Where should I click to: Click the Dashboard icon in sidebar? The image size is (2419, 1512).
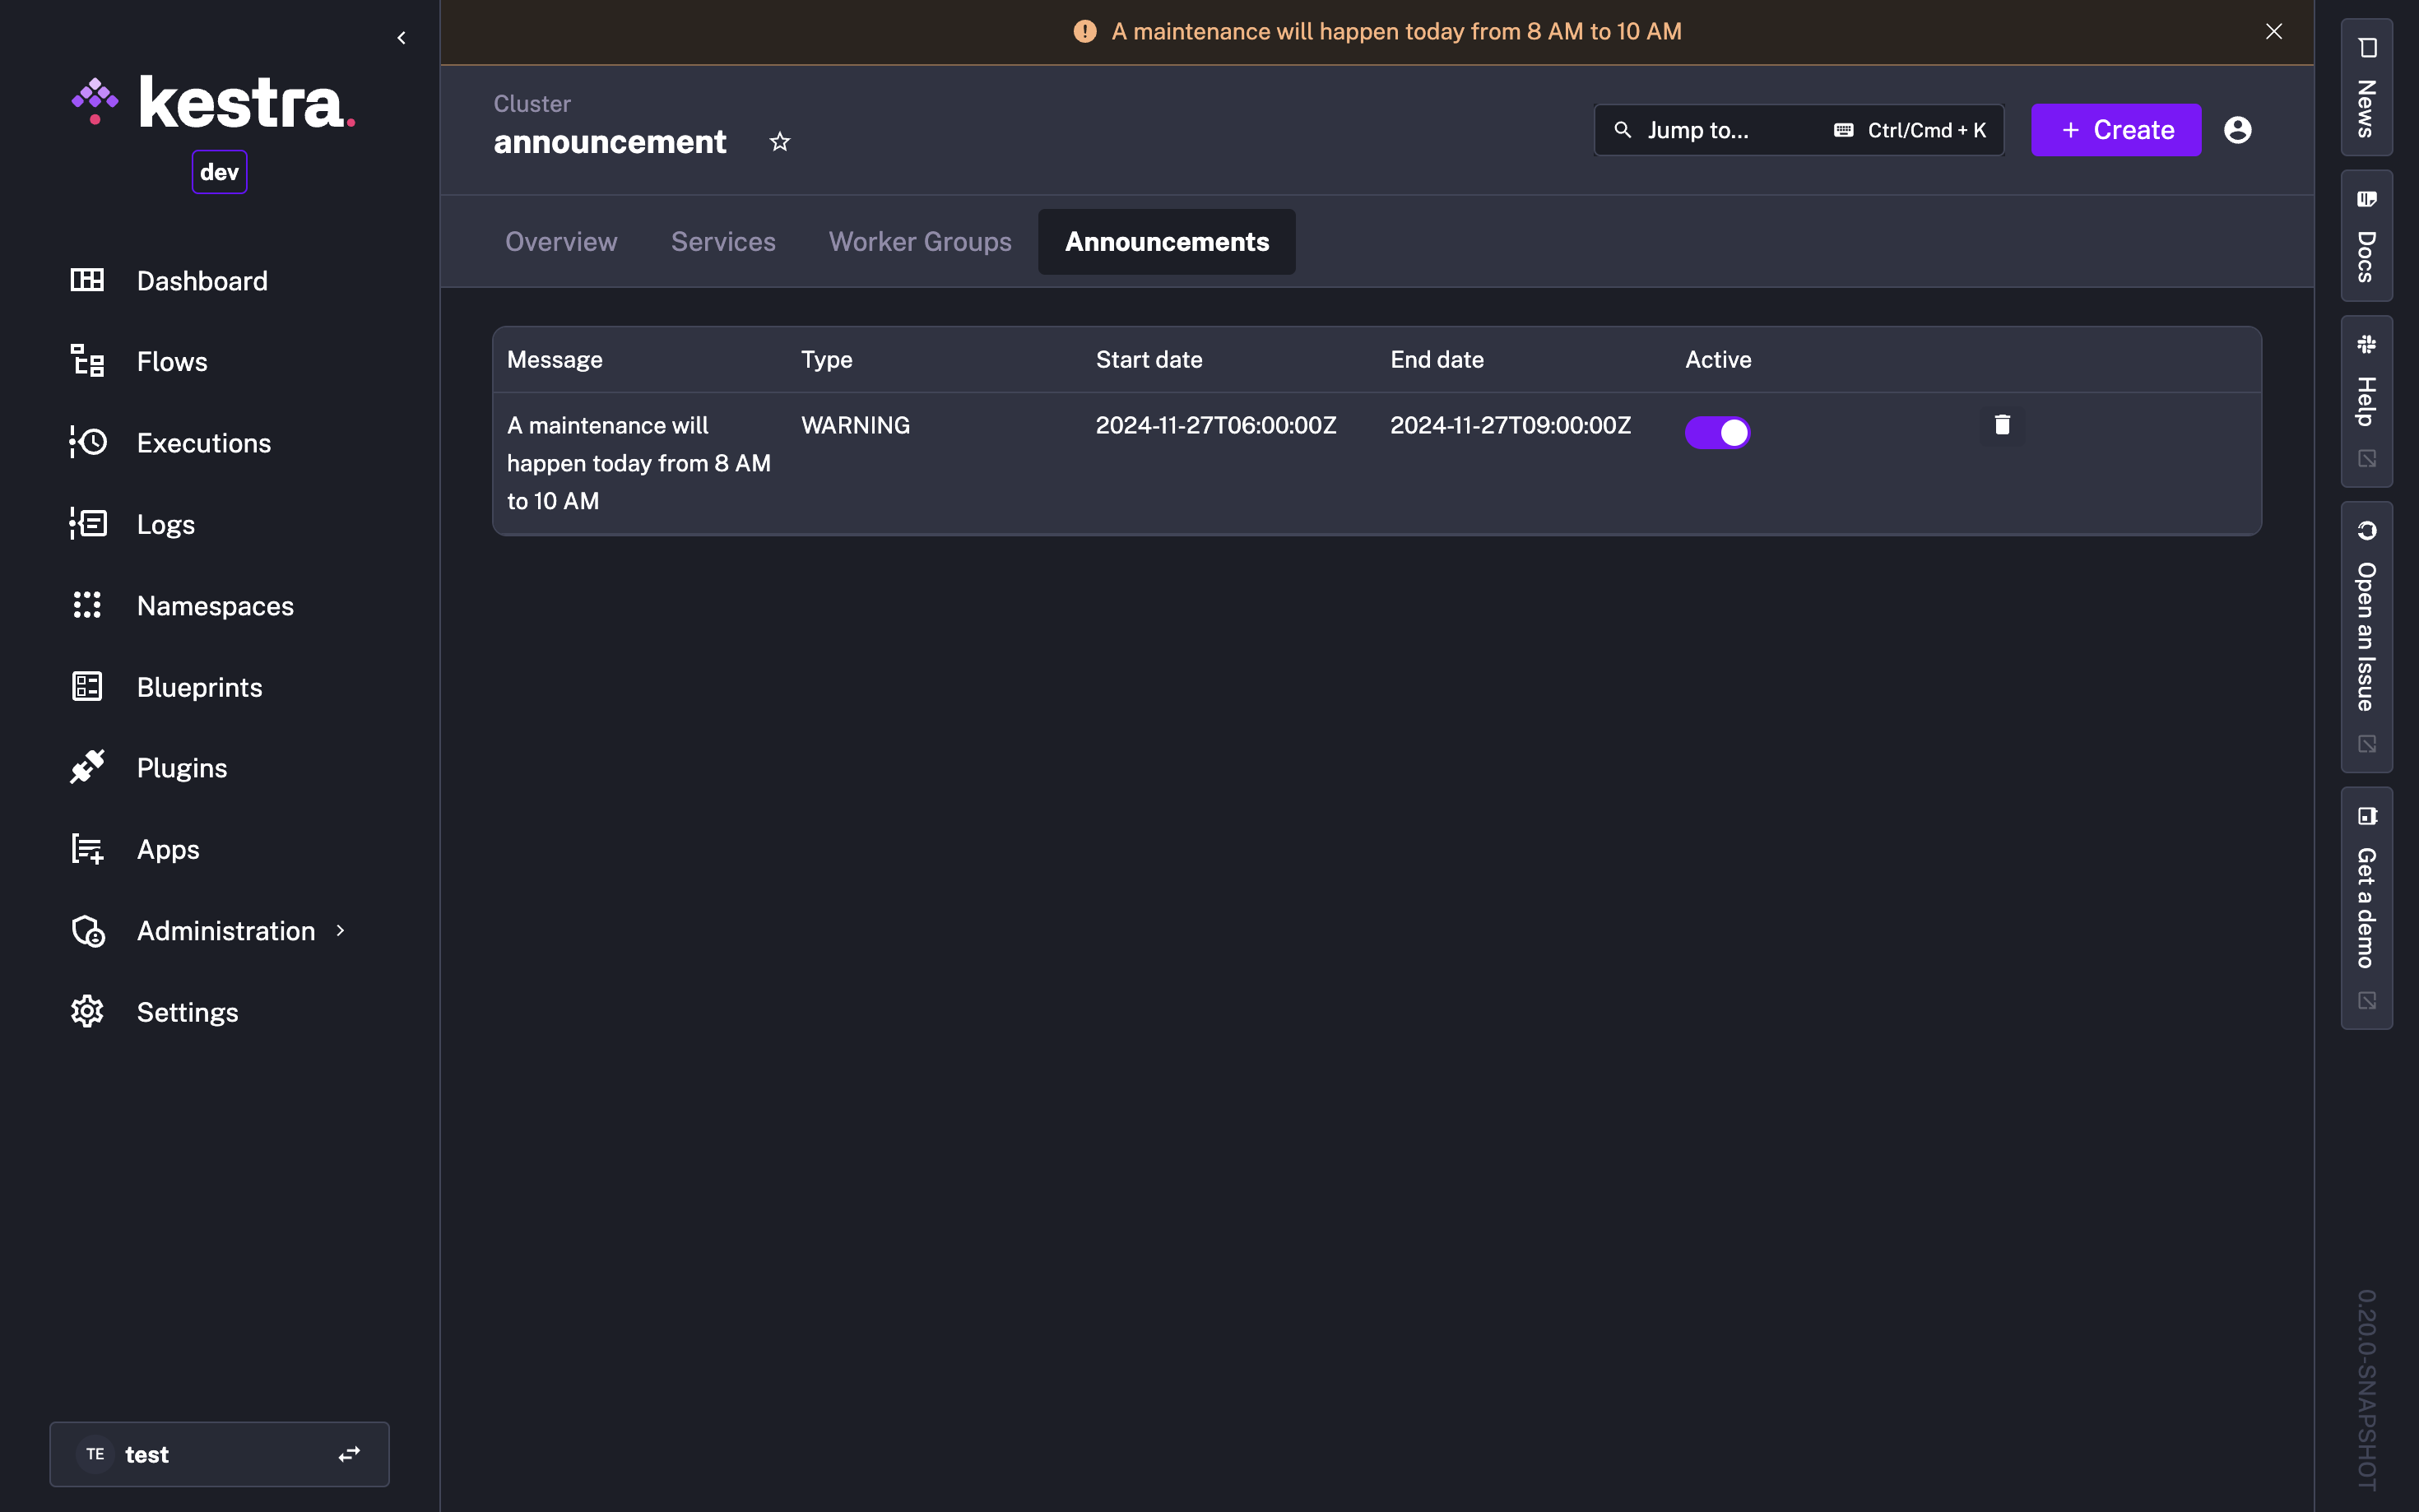click(x=87, y=279)
